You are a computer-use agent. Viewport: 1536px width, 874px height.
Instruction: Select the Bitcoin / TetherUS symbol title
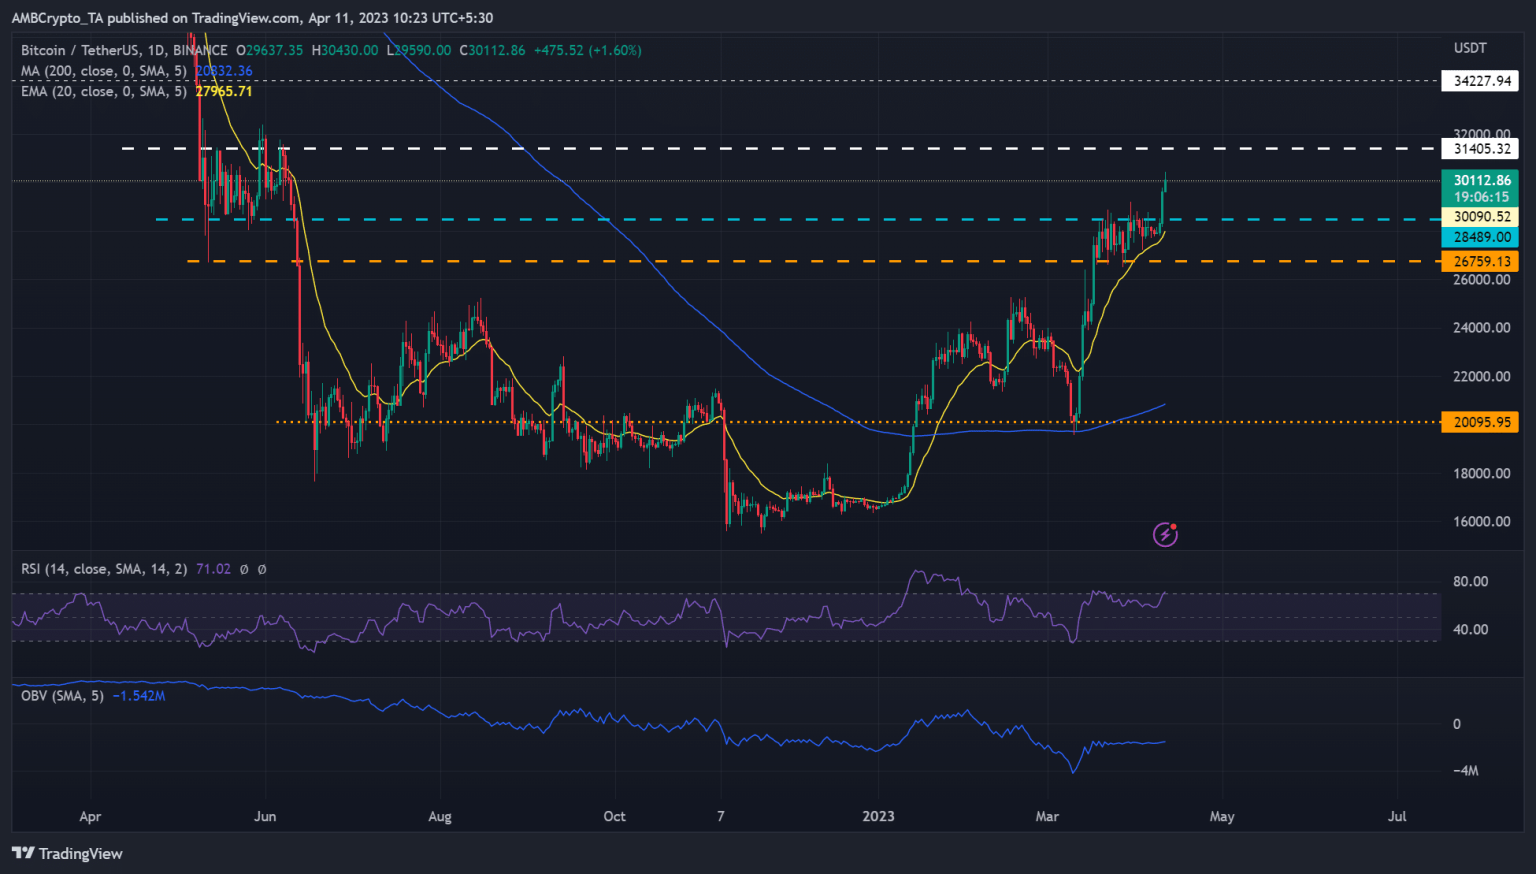(x=124, y=50)
